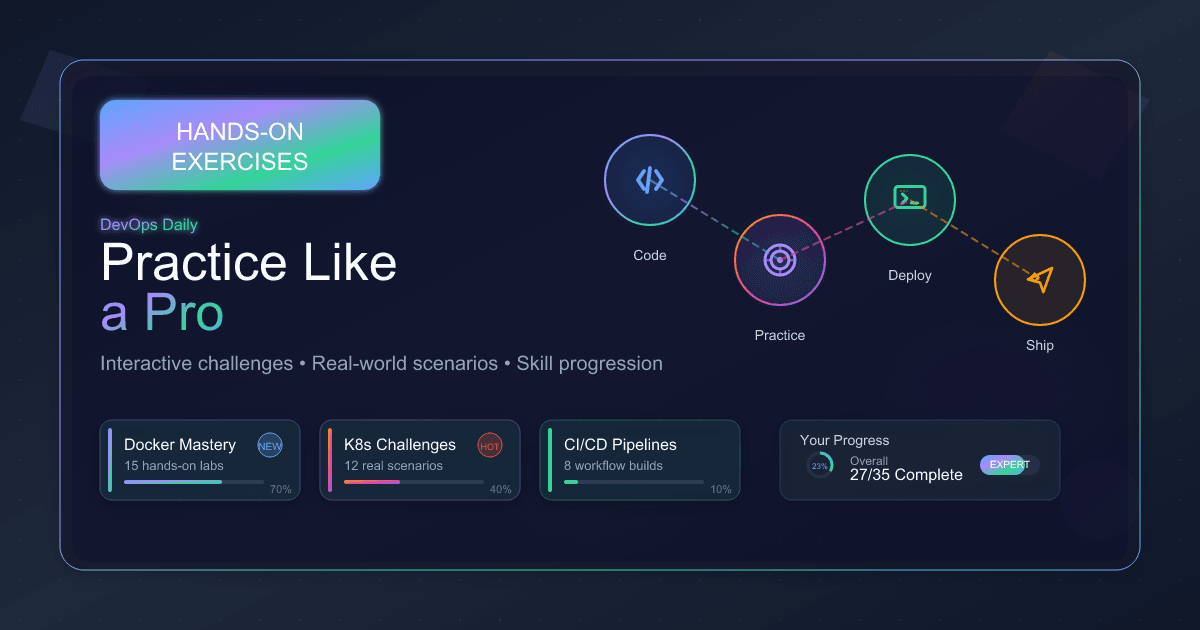This screenshot has height=630, width=1200.
Task: Click the EXPERT level badge
Action: tap(1008, 465)
